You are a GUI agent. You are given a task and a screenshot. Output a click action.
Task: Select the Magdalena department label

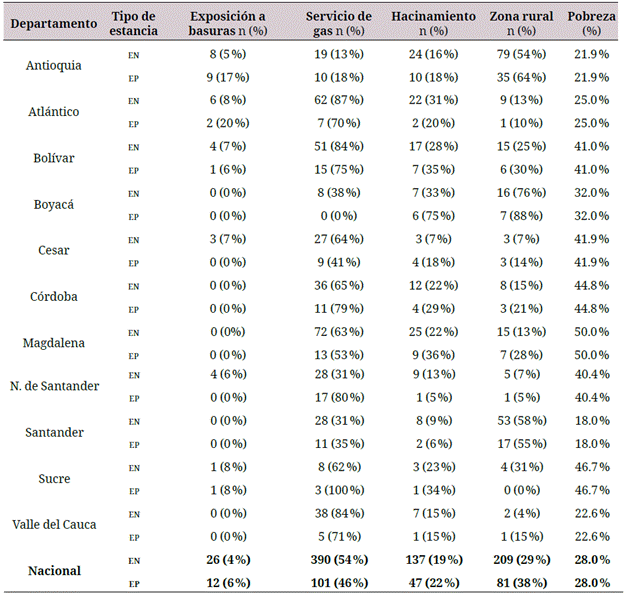pos(56,342)
